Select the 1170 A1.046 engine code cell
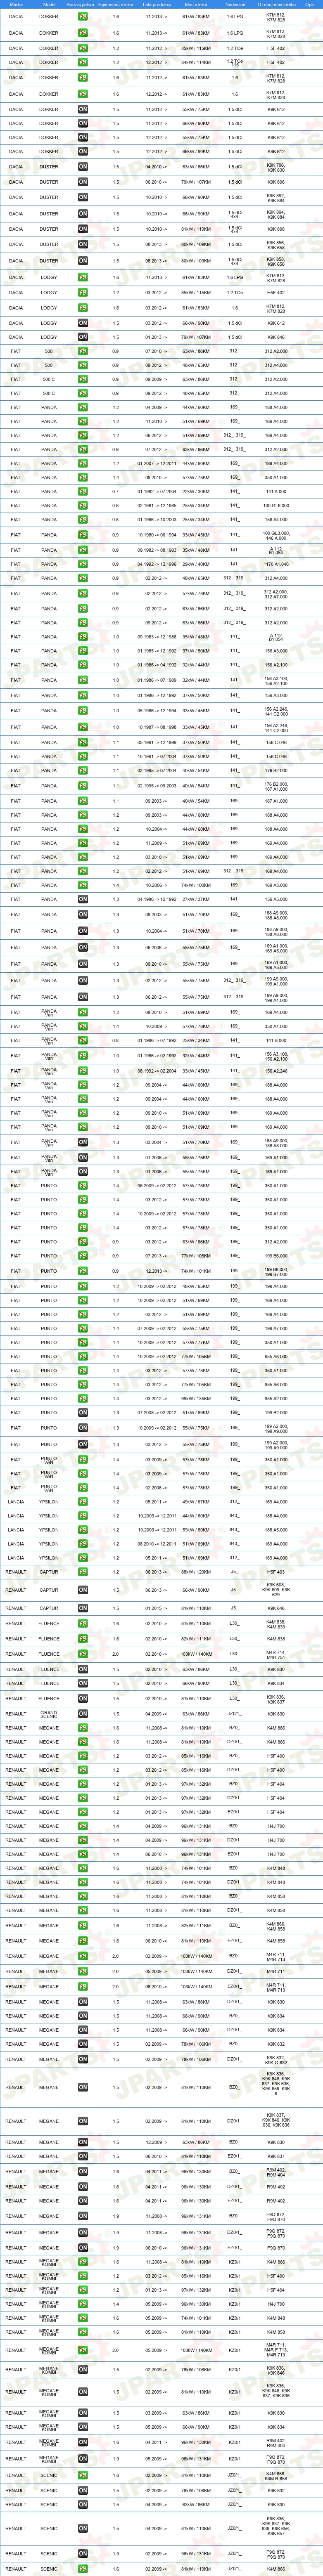The height and width of the screenshot is (2576, 323). point(275,564)
